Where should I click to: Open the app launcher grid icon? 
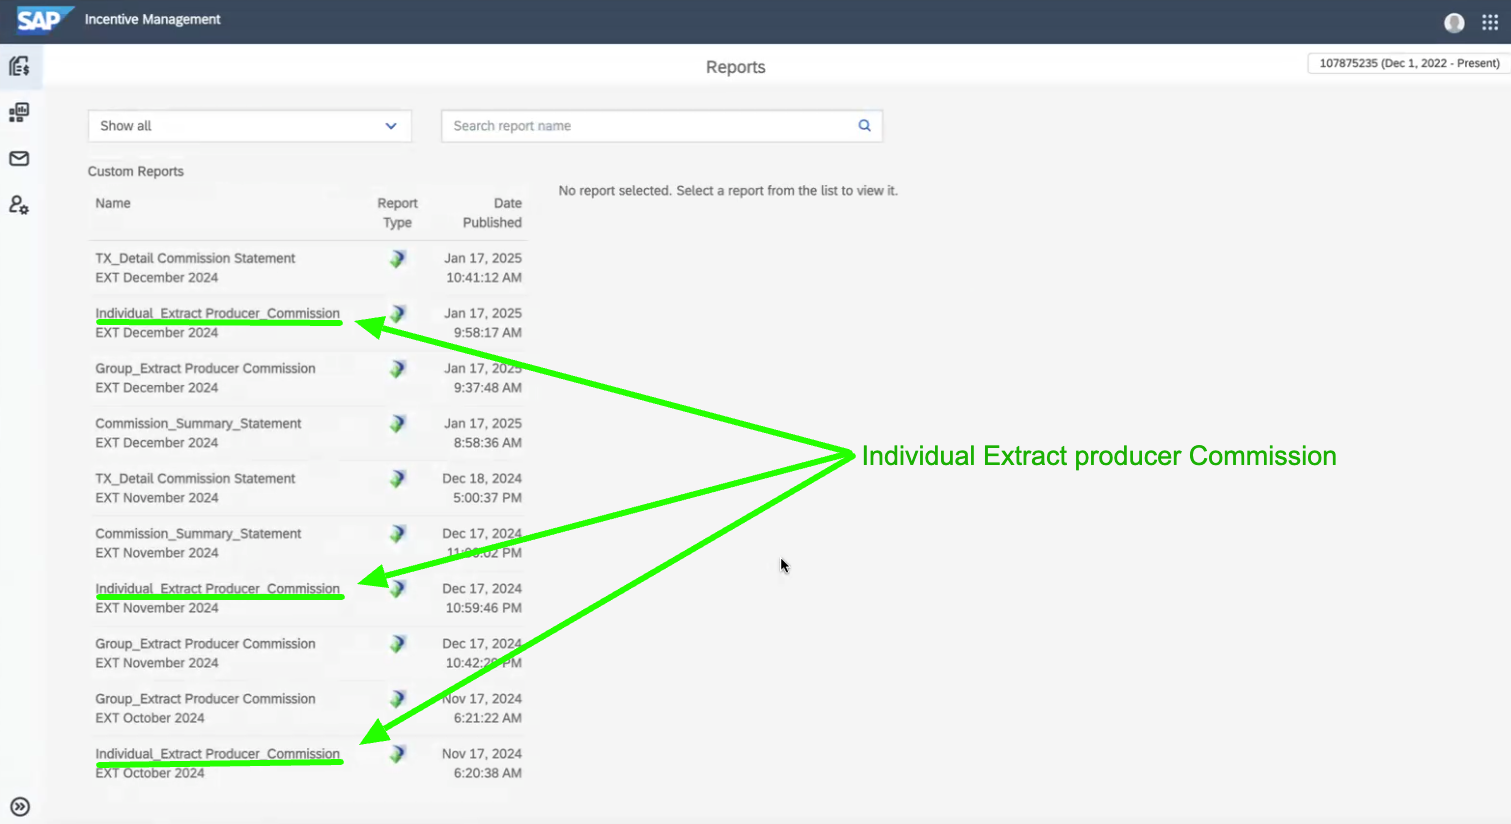tap(1490, 22)
